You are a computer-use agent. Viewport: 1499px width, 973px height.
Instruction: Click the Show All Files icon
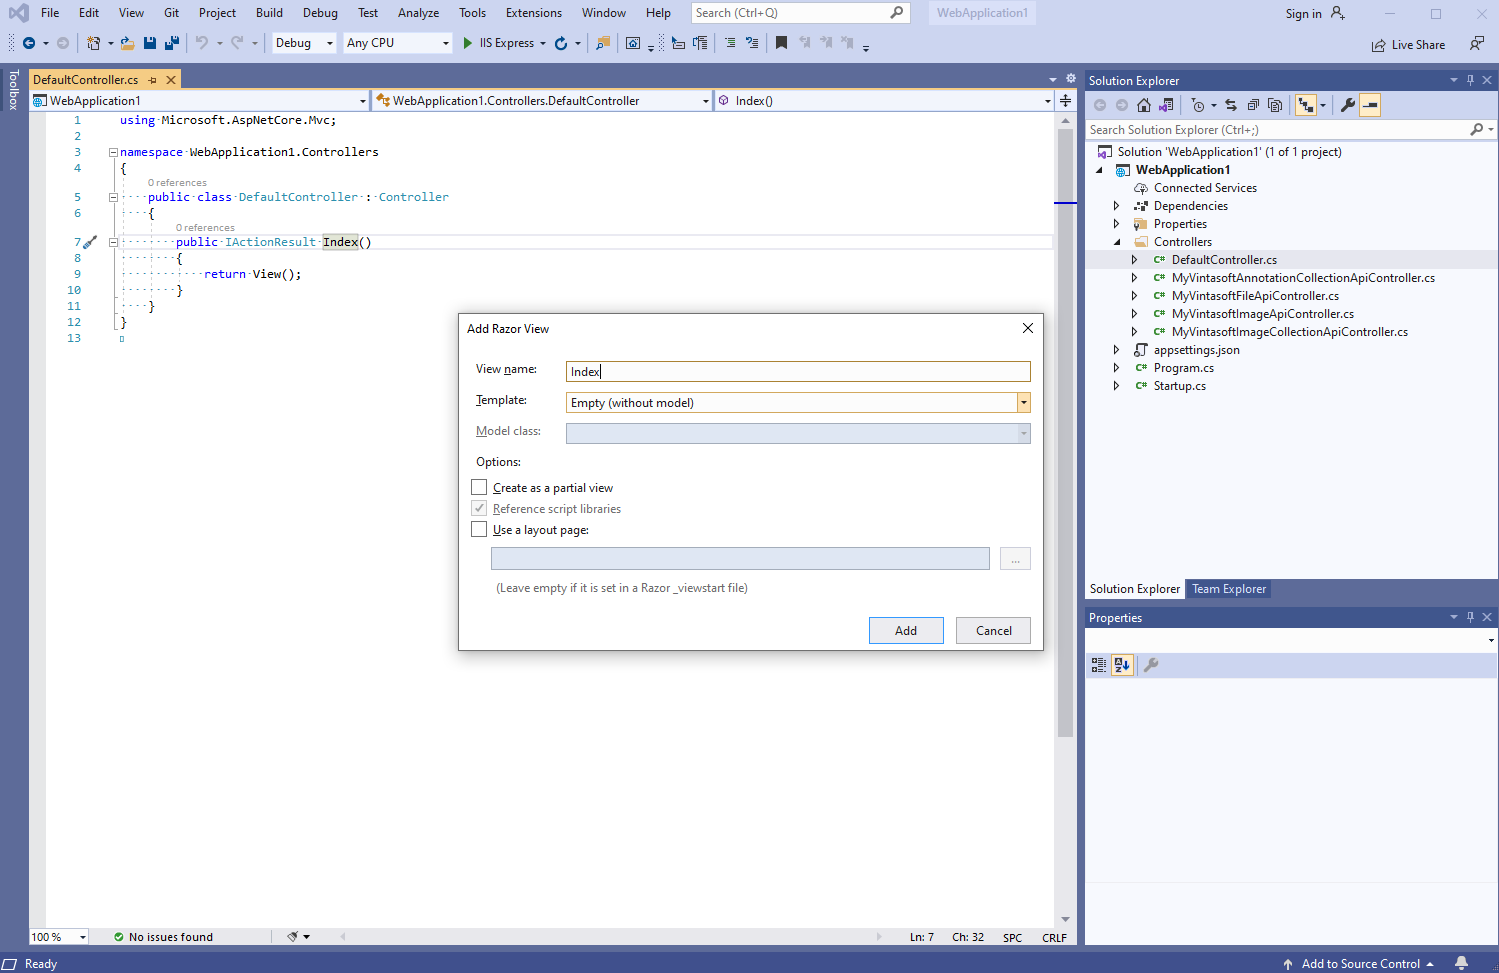(1275, 105)
